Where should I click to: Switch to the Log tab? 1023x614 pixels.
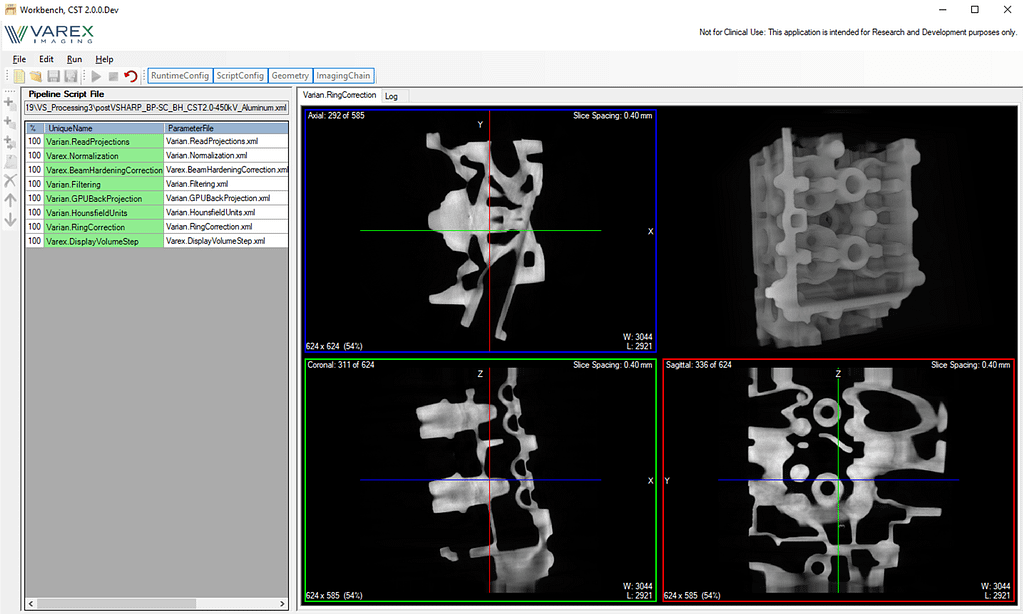coord(391,96)
